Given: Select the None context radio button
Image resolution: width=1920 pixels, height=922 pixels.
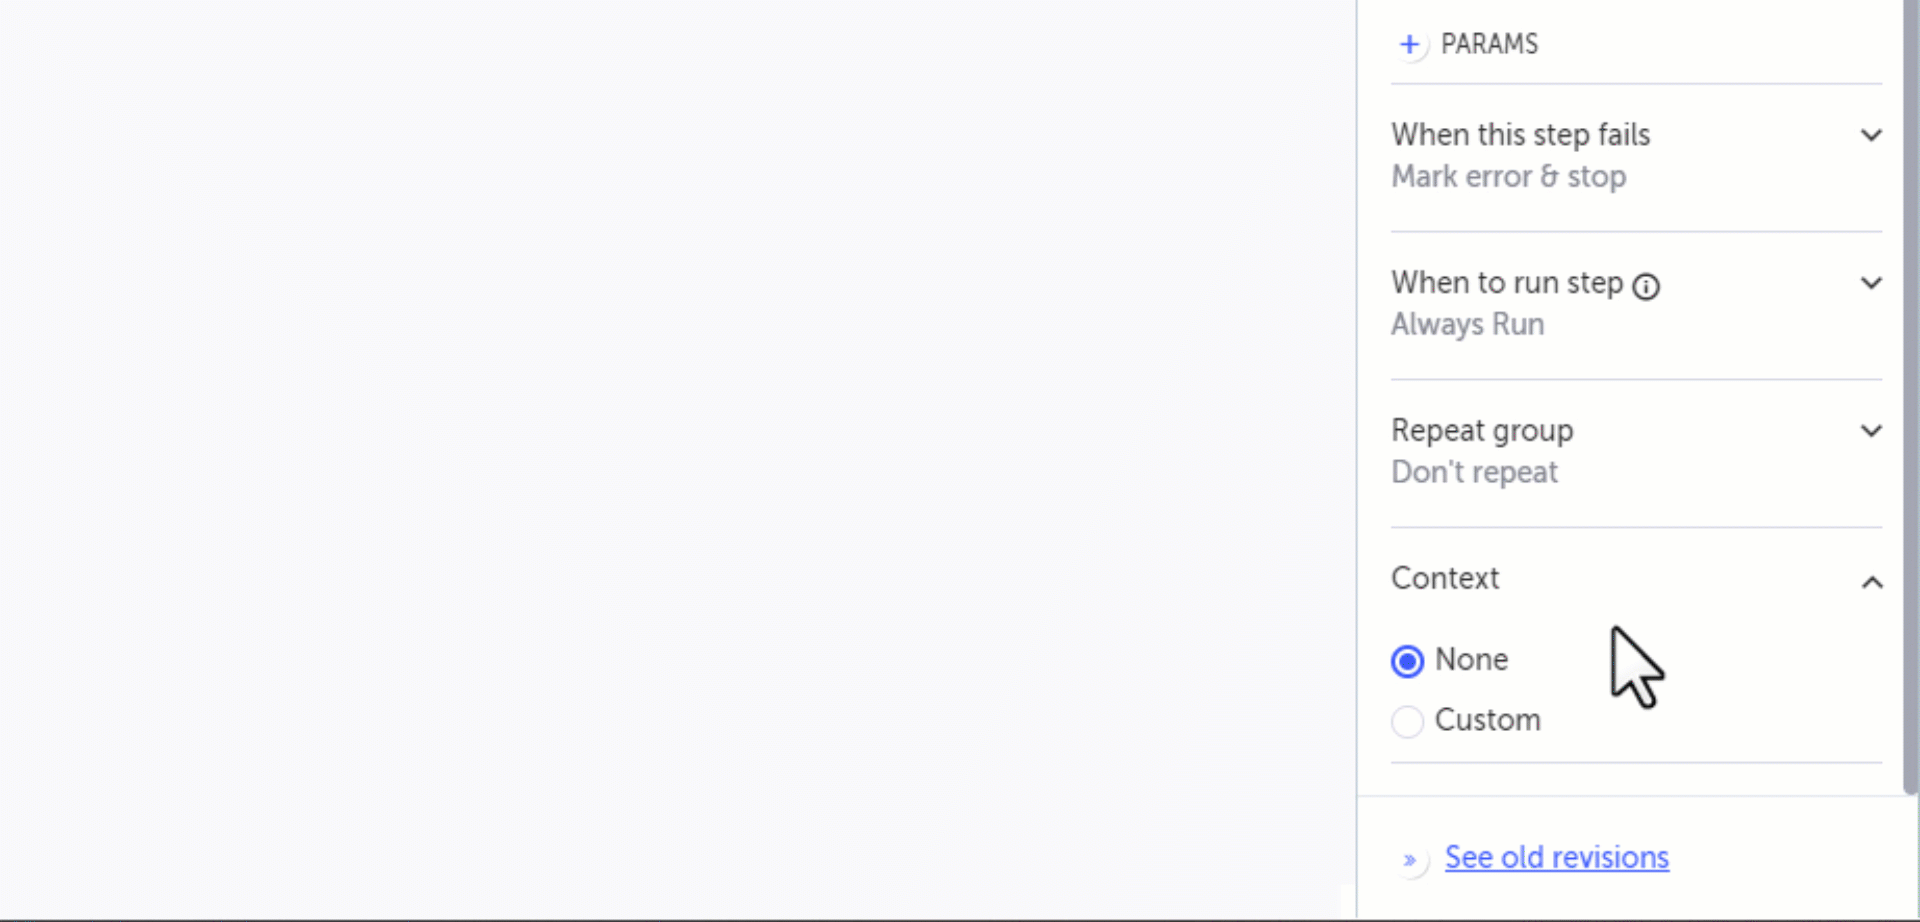Looking at the screenshot, I should pyautogui.click(x=1407, y=661).
